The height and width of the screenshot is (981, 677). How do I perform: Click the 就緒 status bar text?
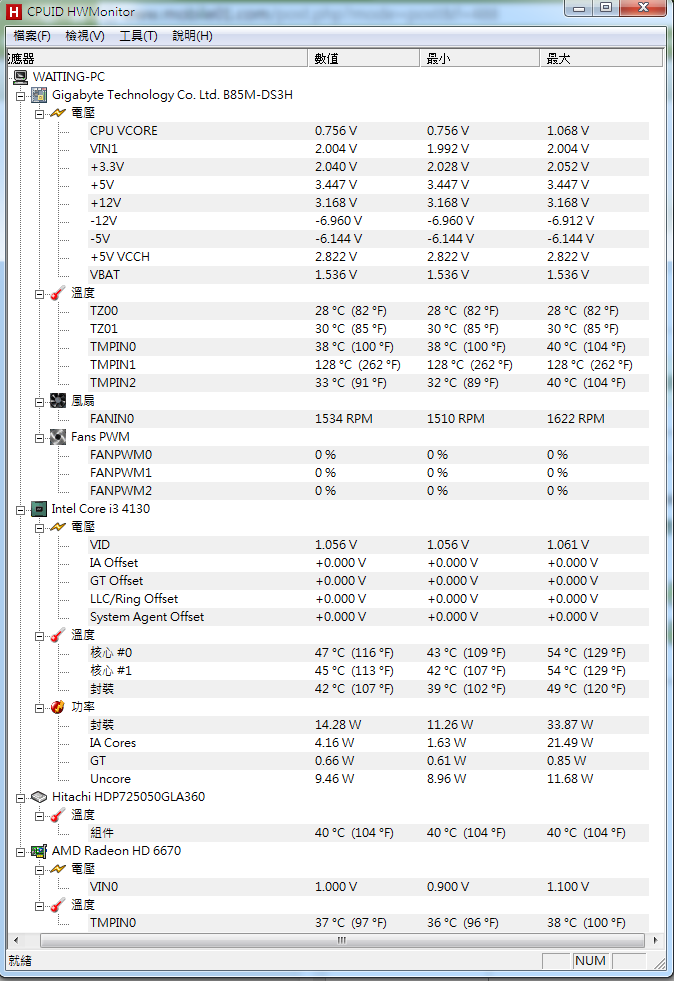click(20, 961)
